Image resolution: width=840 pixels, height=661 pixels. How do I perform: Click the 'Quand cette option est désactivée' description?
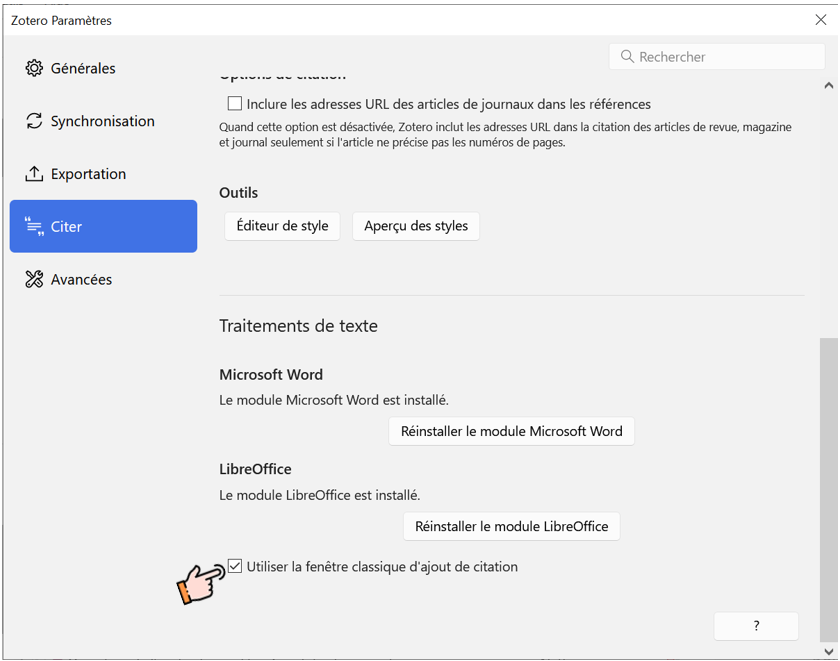505,134
